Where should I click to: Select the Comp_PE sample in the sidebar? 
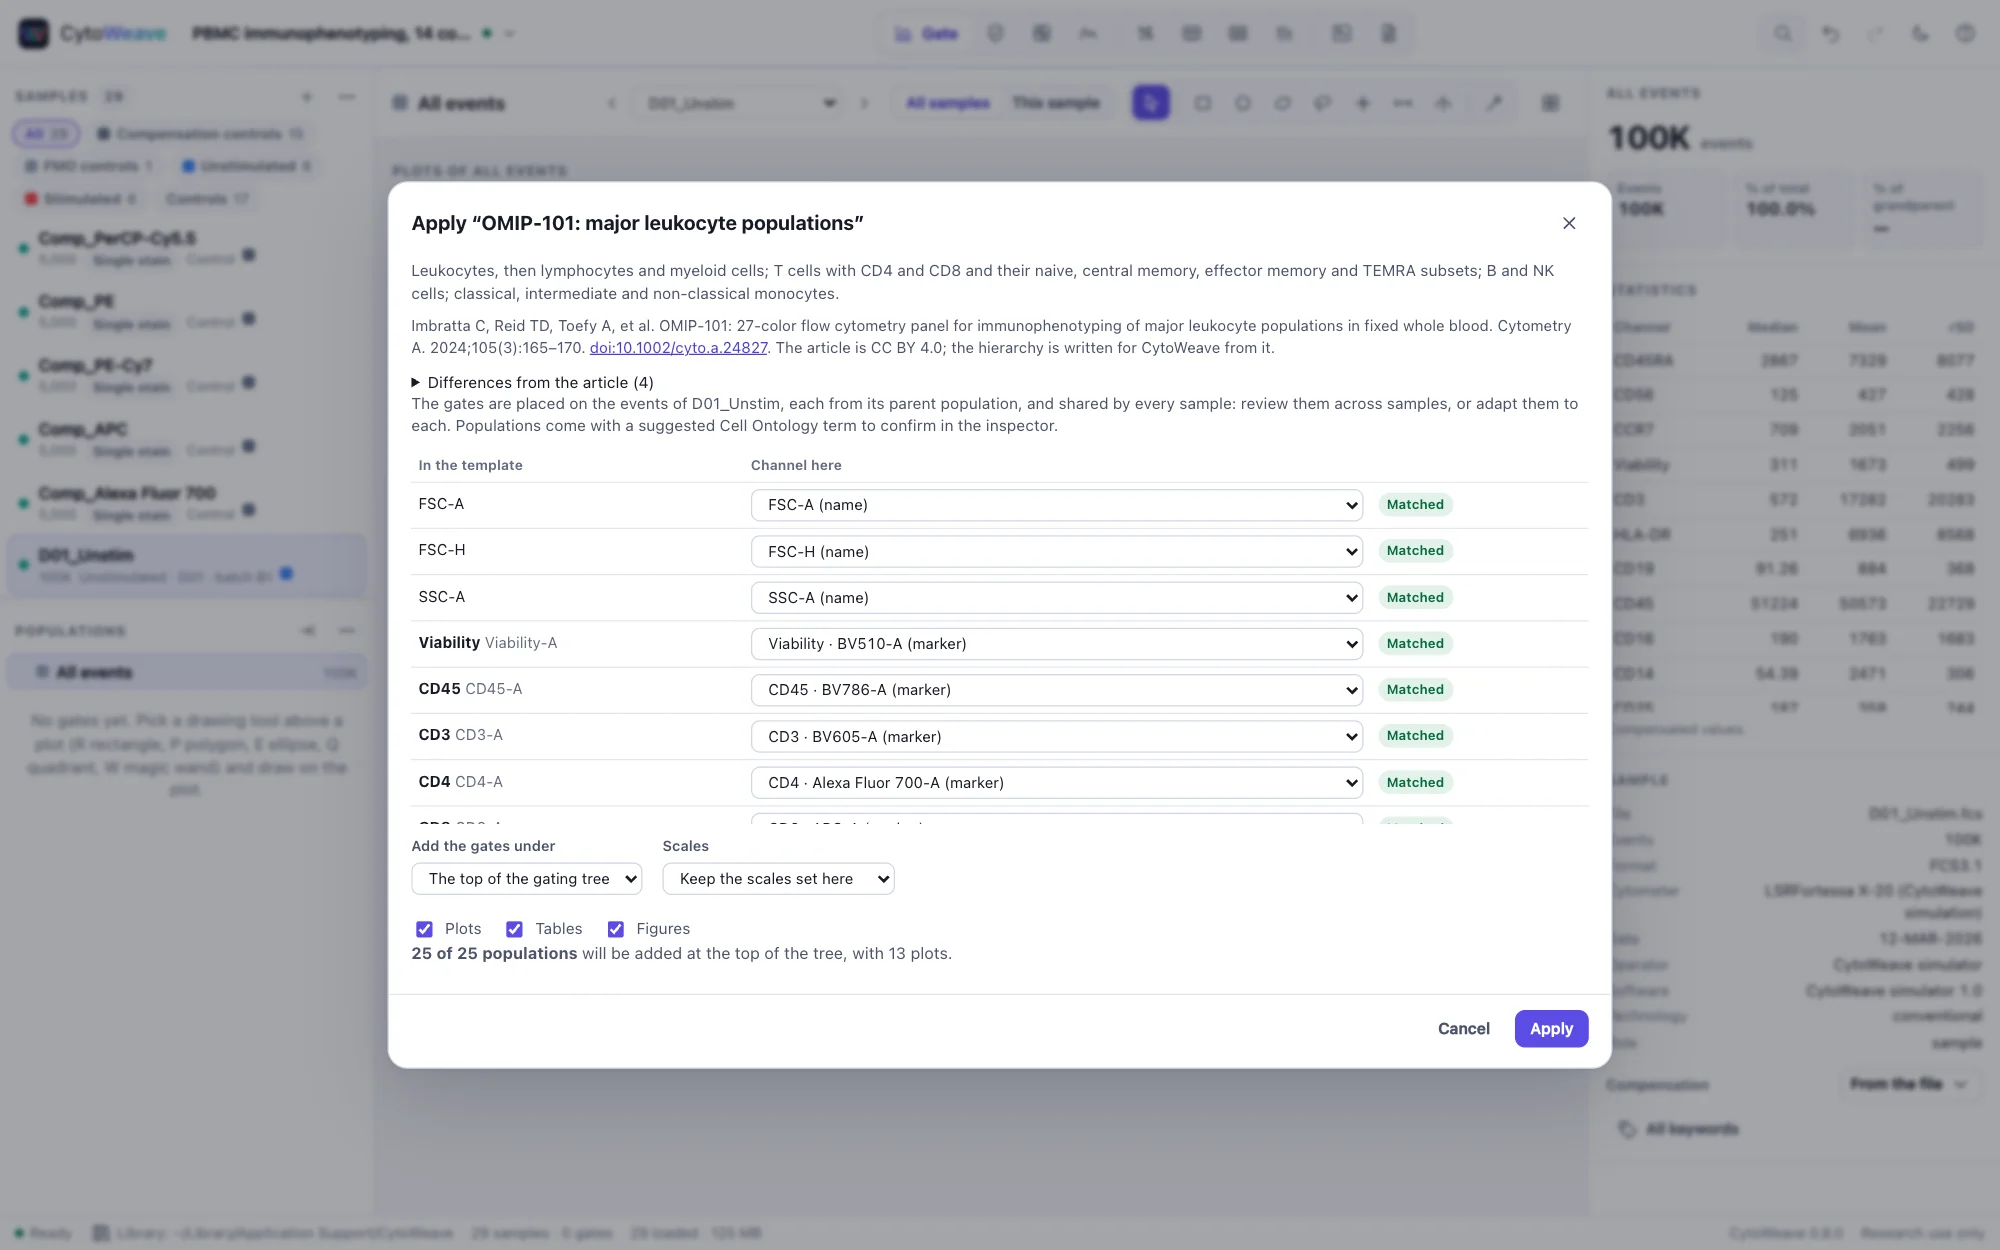(186, 311)
